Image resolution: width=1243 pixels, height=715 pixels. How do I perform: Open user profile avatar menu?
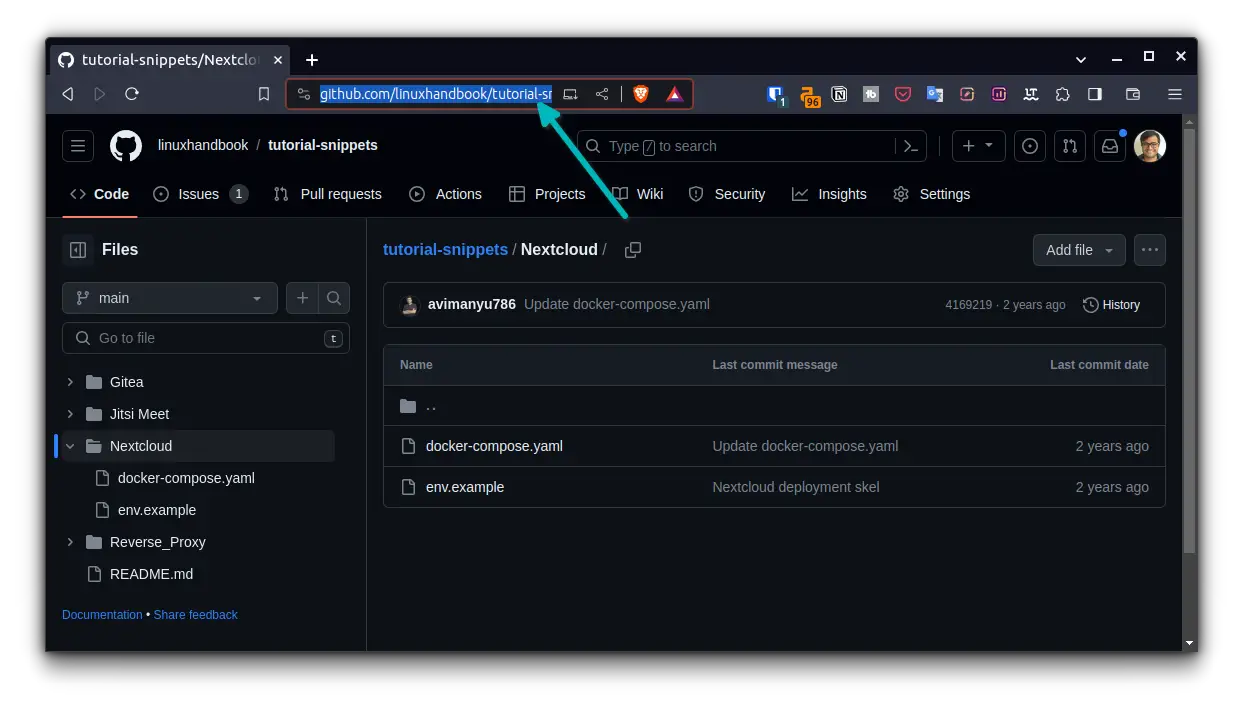coord(1150,146)
